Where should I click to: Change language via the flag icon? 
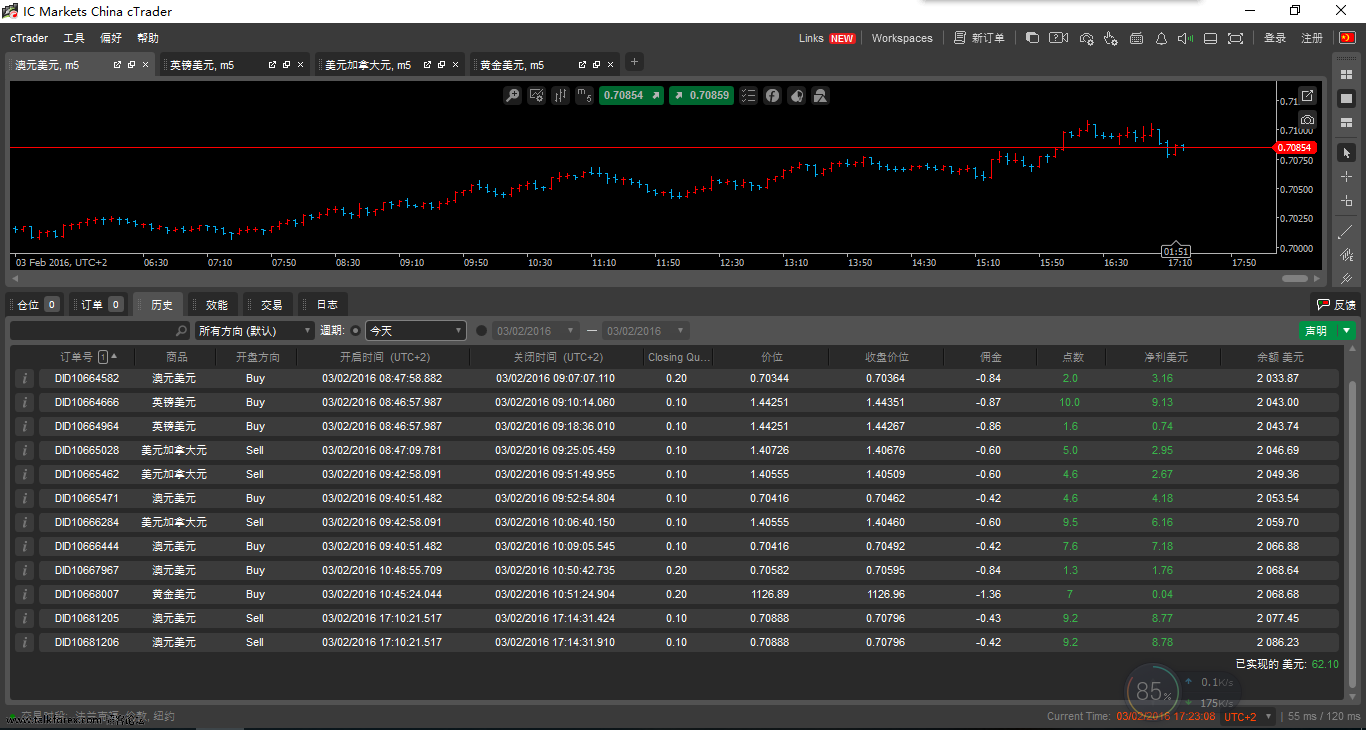[1346, 38]
